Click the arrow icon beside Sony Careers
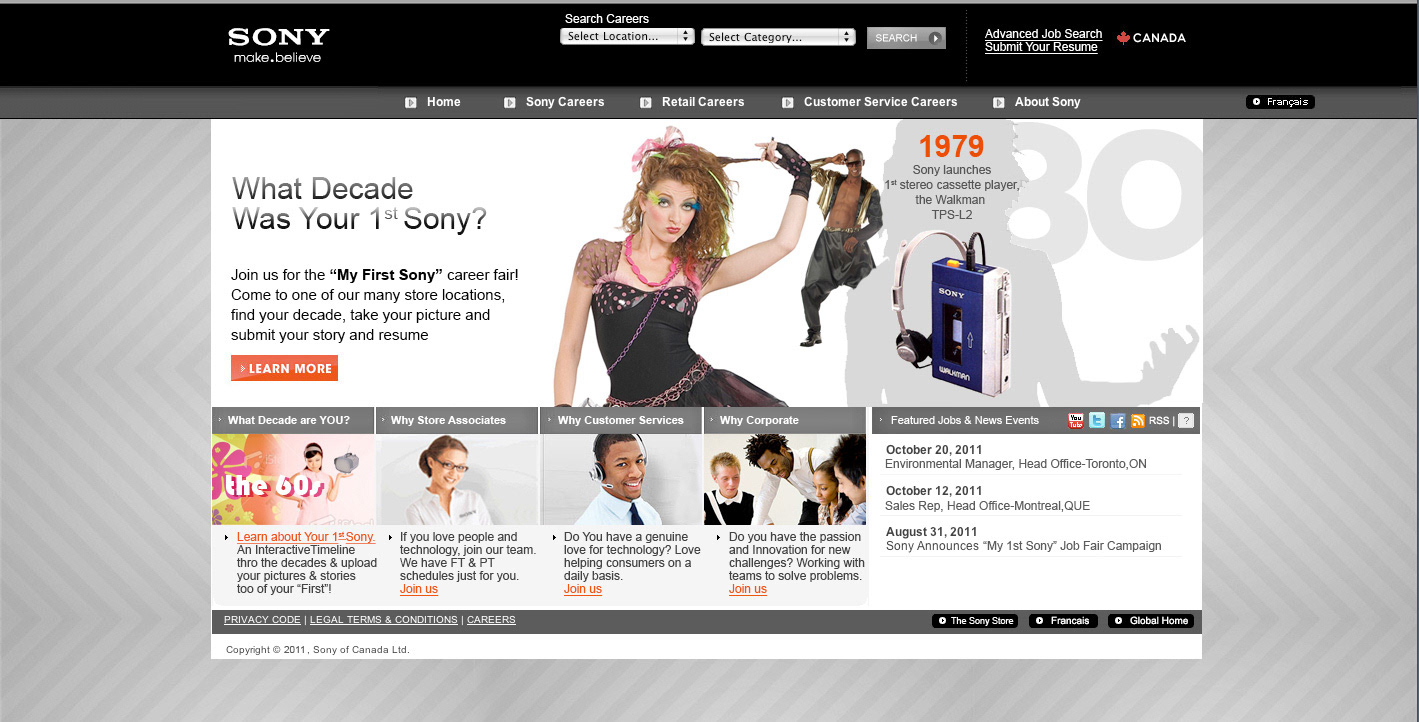Image resolution: width=1419 pixels, height=722 pixels. click(510, 102)
